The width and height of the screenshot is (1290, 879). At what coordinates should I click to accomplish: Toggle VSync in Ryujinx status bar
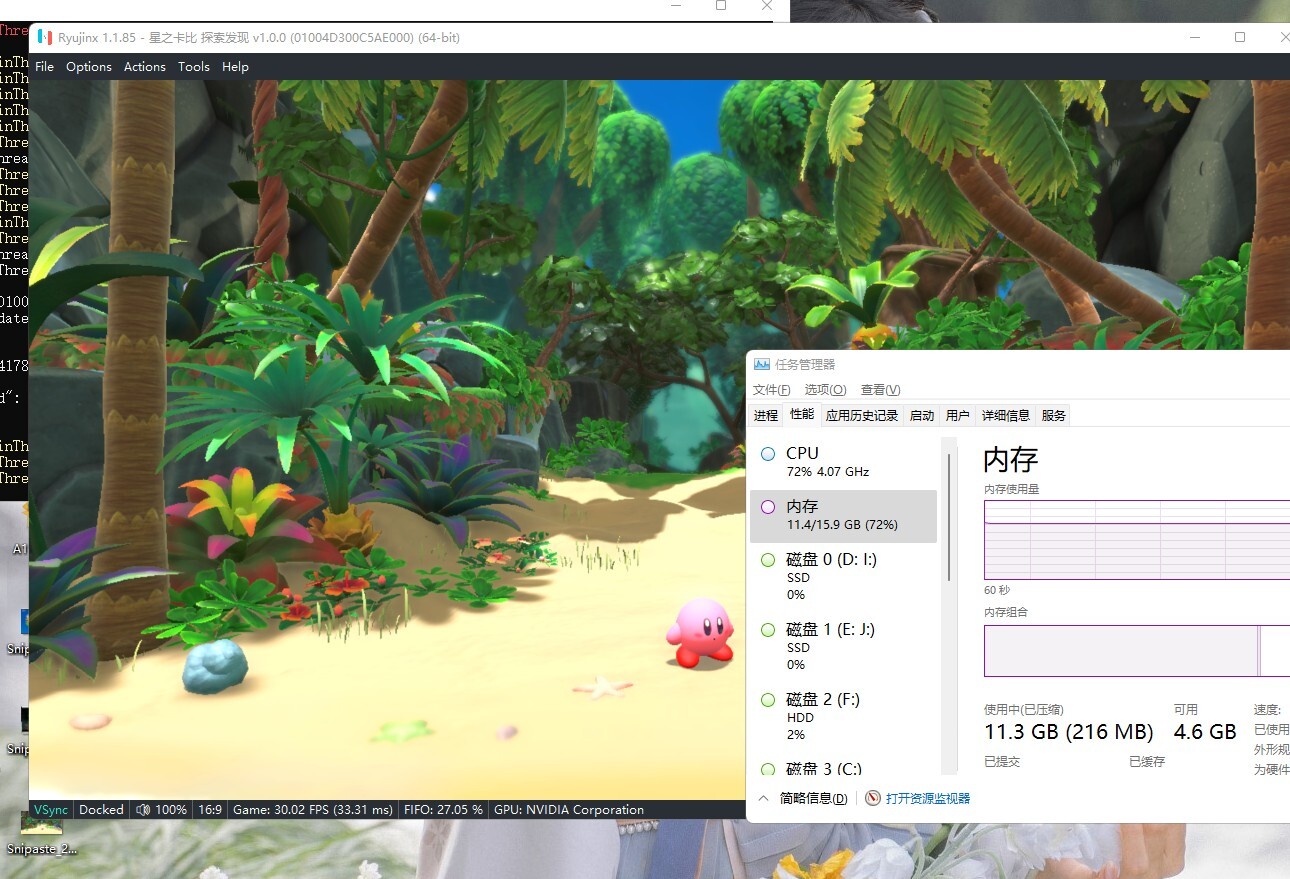coord(51,810)
